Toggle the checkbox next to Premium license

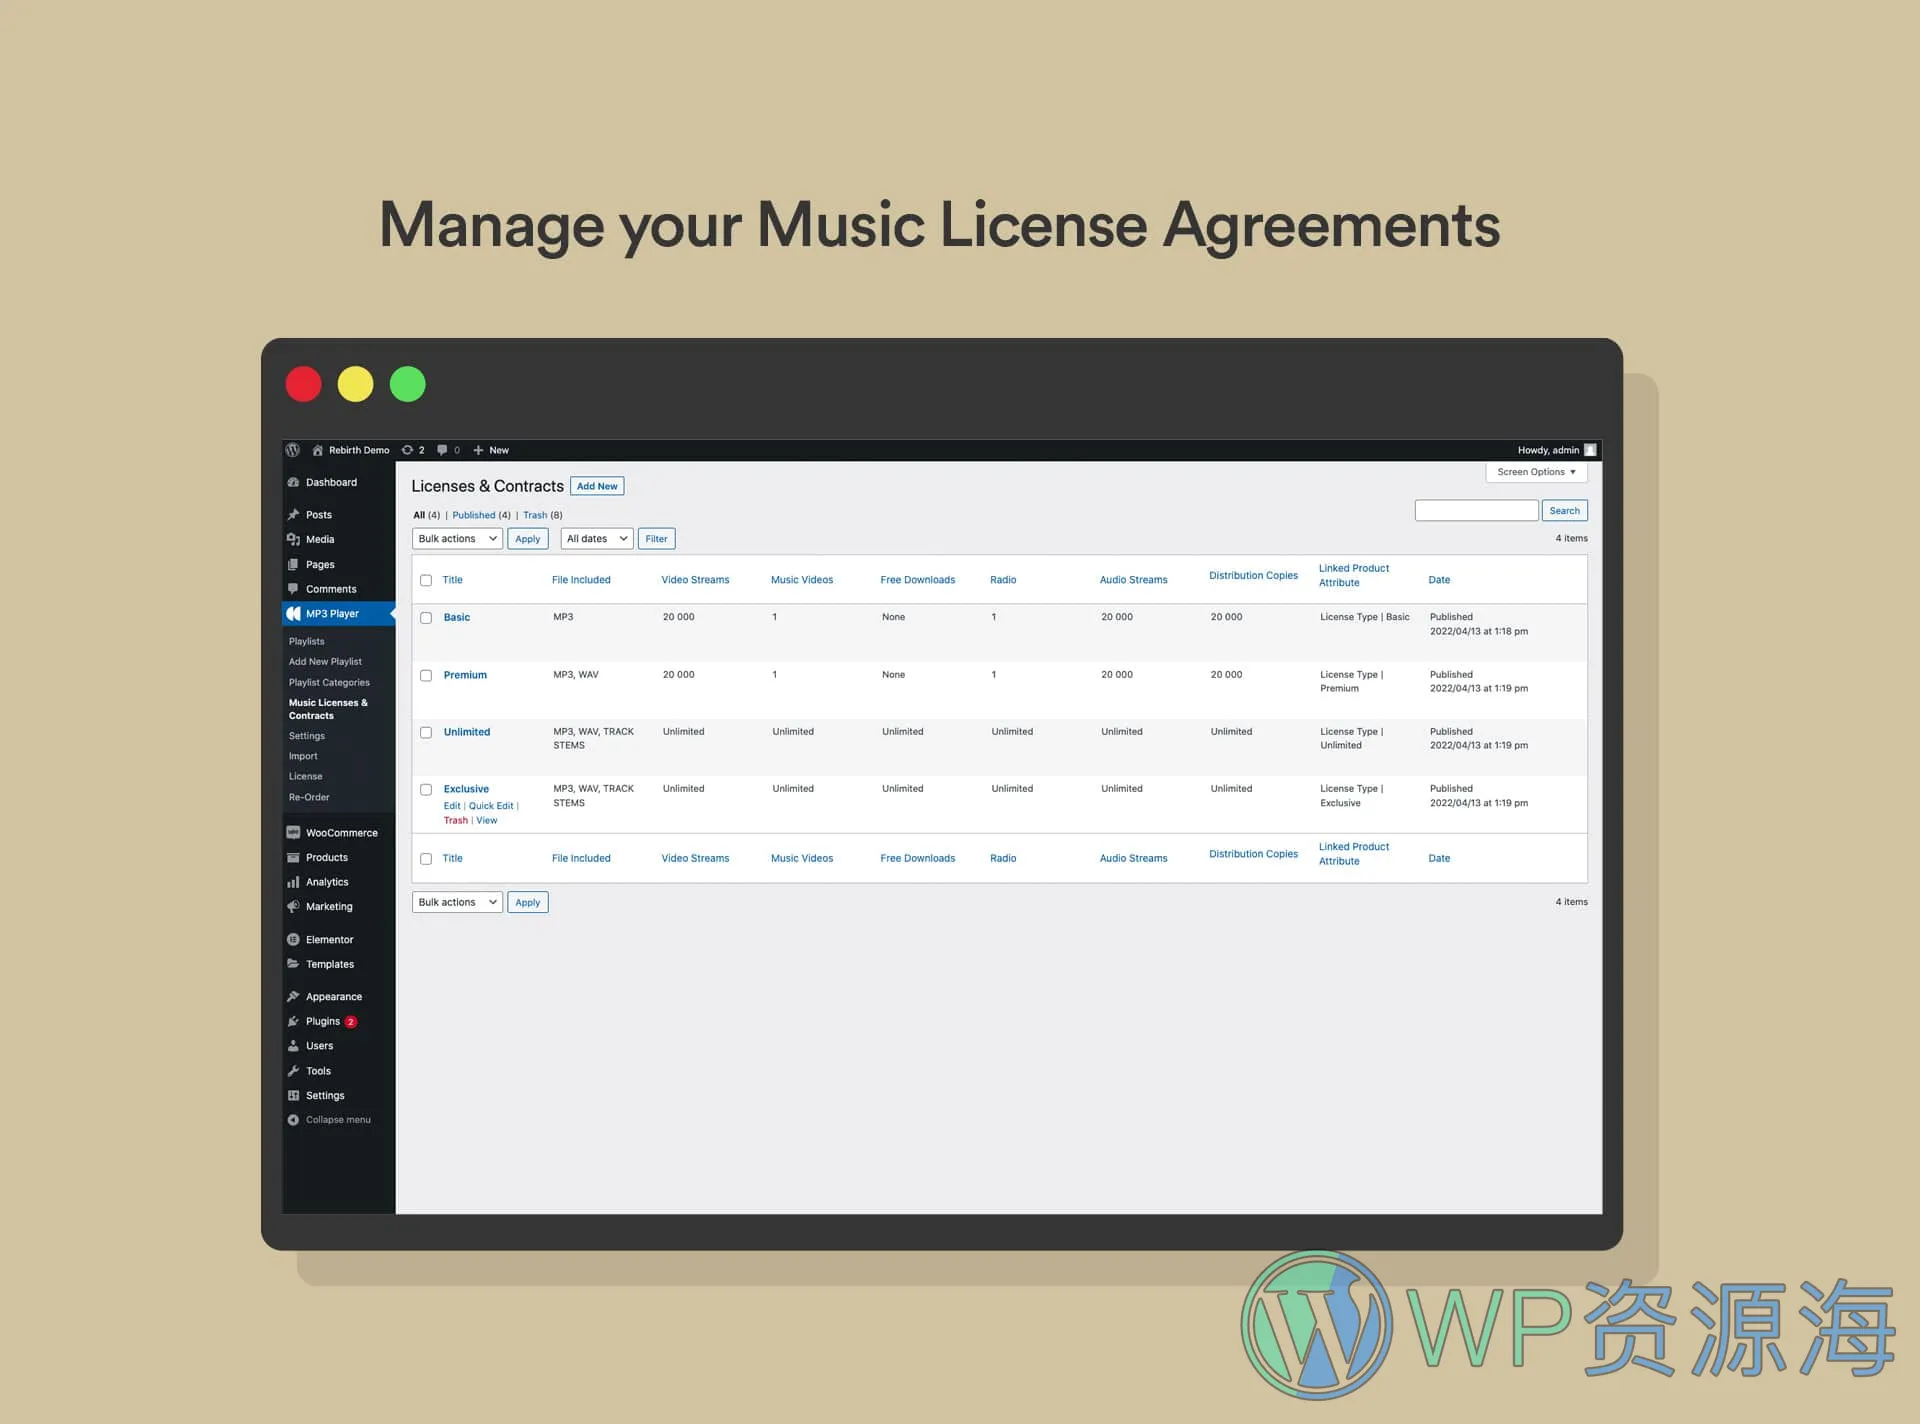tap(425, 673)
